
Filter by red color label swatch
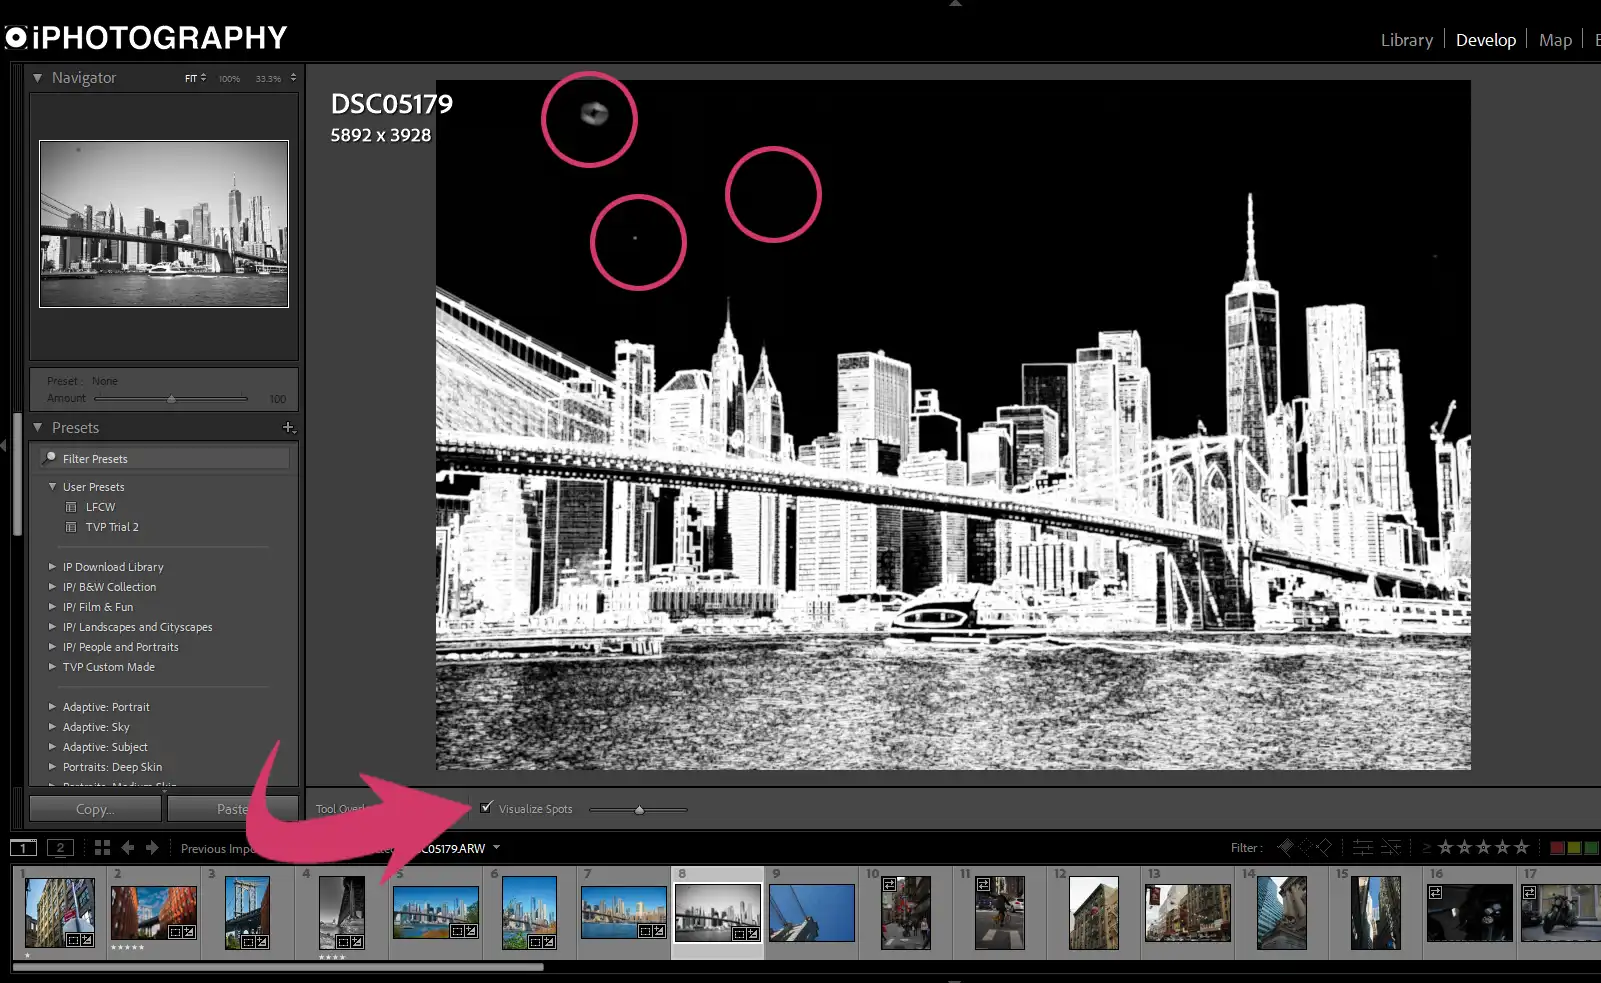point(1557,848)
